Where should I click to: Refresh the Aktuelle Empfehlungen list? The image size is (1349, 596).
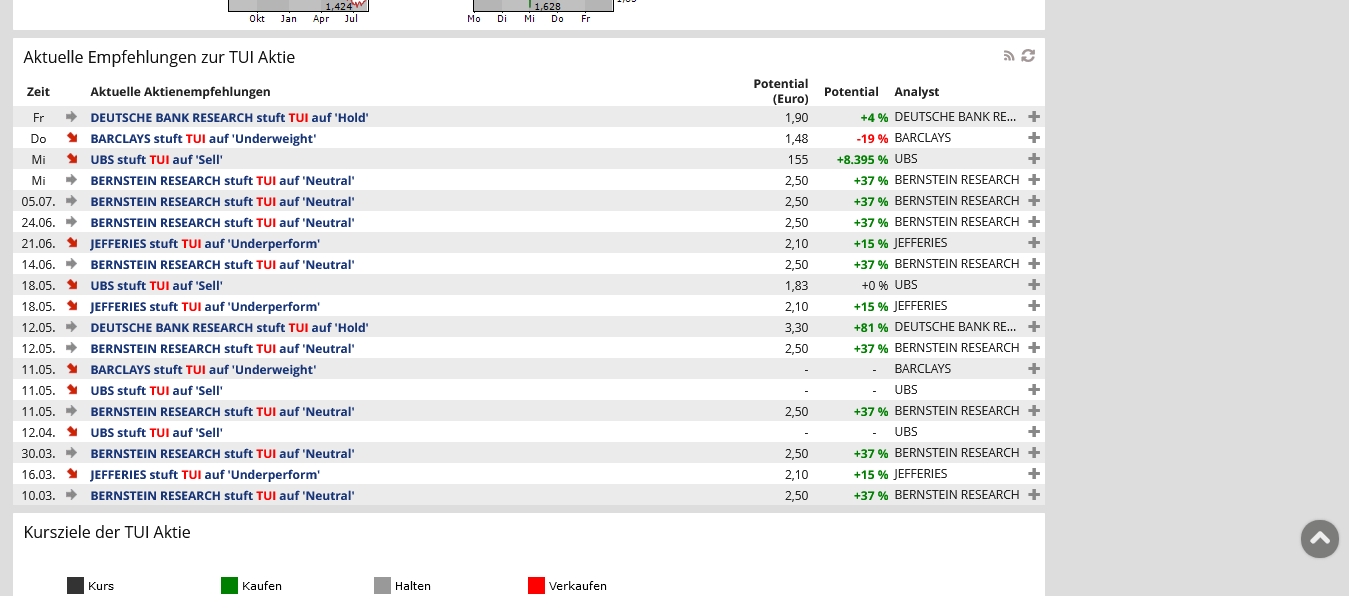pyautogui.click(x=1028, y=56)
